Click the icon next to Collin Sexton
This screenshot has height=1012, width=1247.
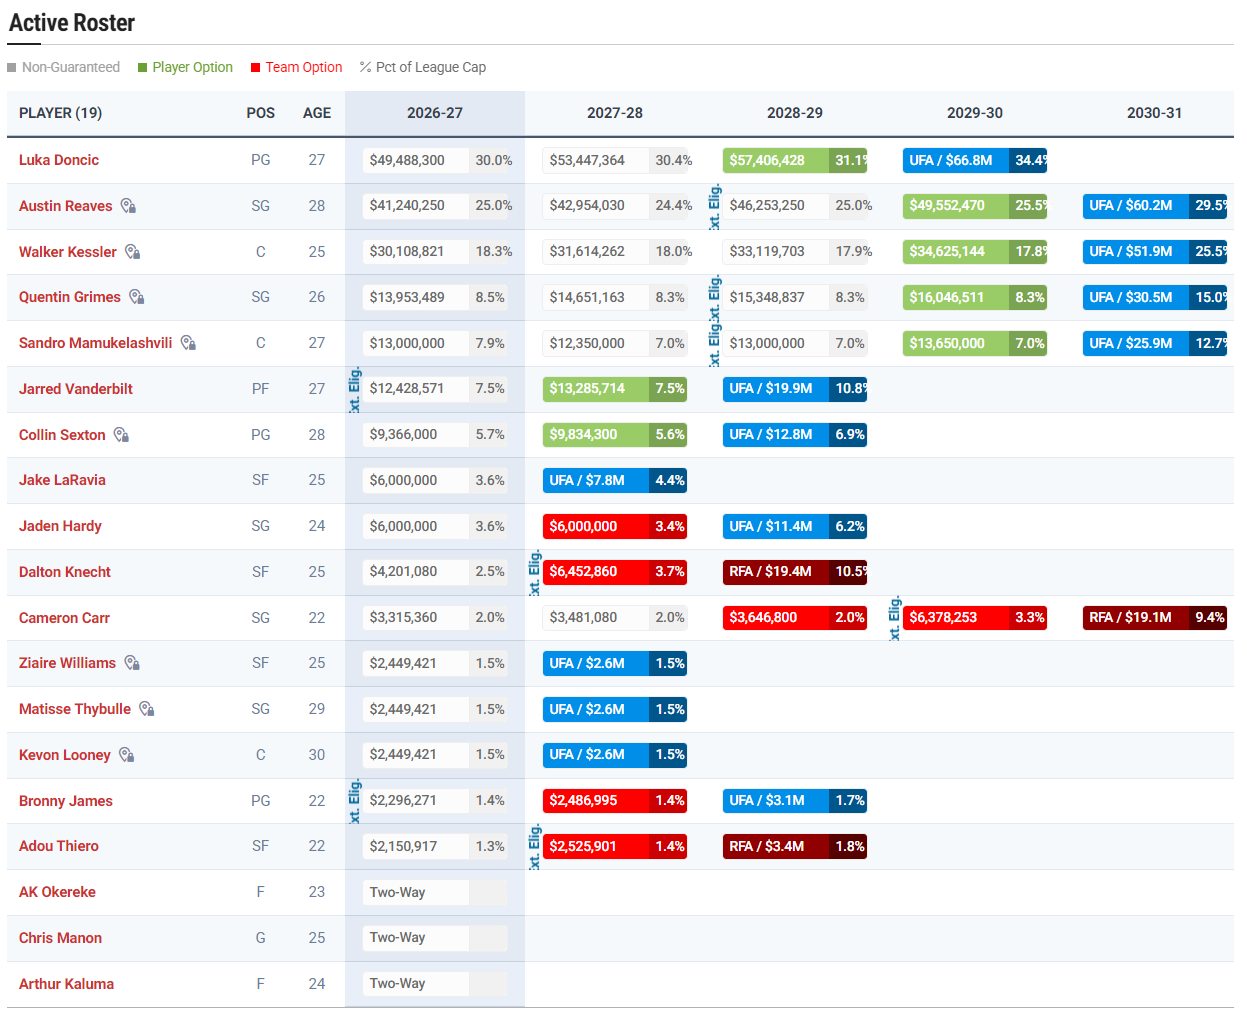[122, 435]
